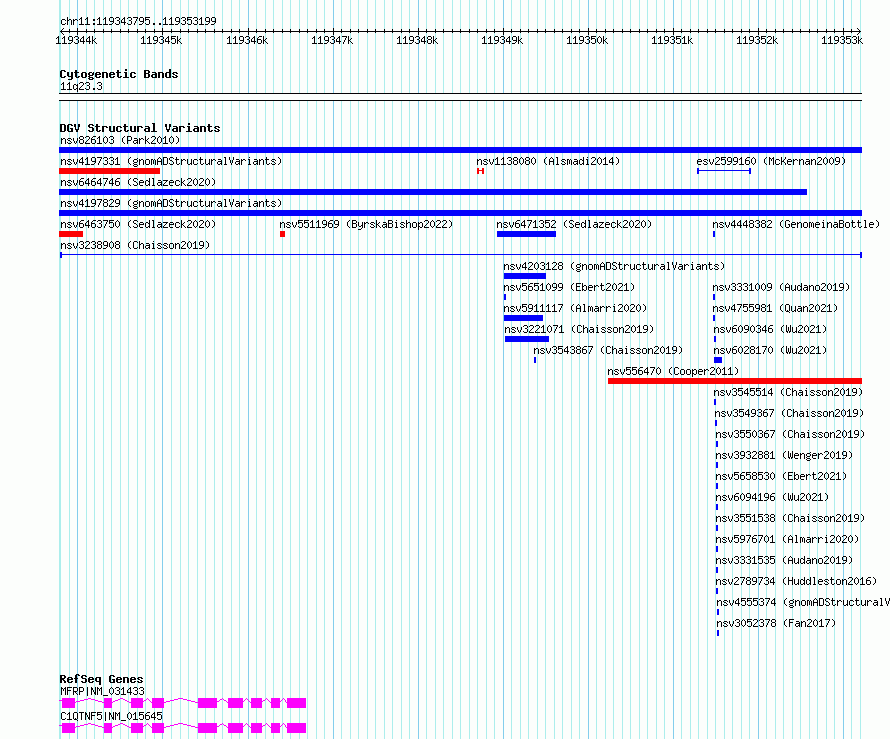Click the blue bar under nsv4203128
890x739 pixels.
point(524,276)
